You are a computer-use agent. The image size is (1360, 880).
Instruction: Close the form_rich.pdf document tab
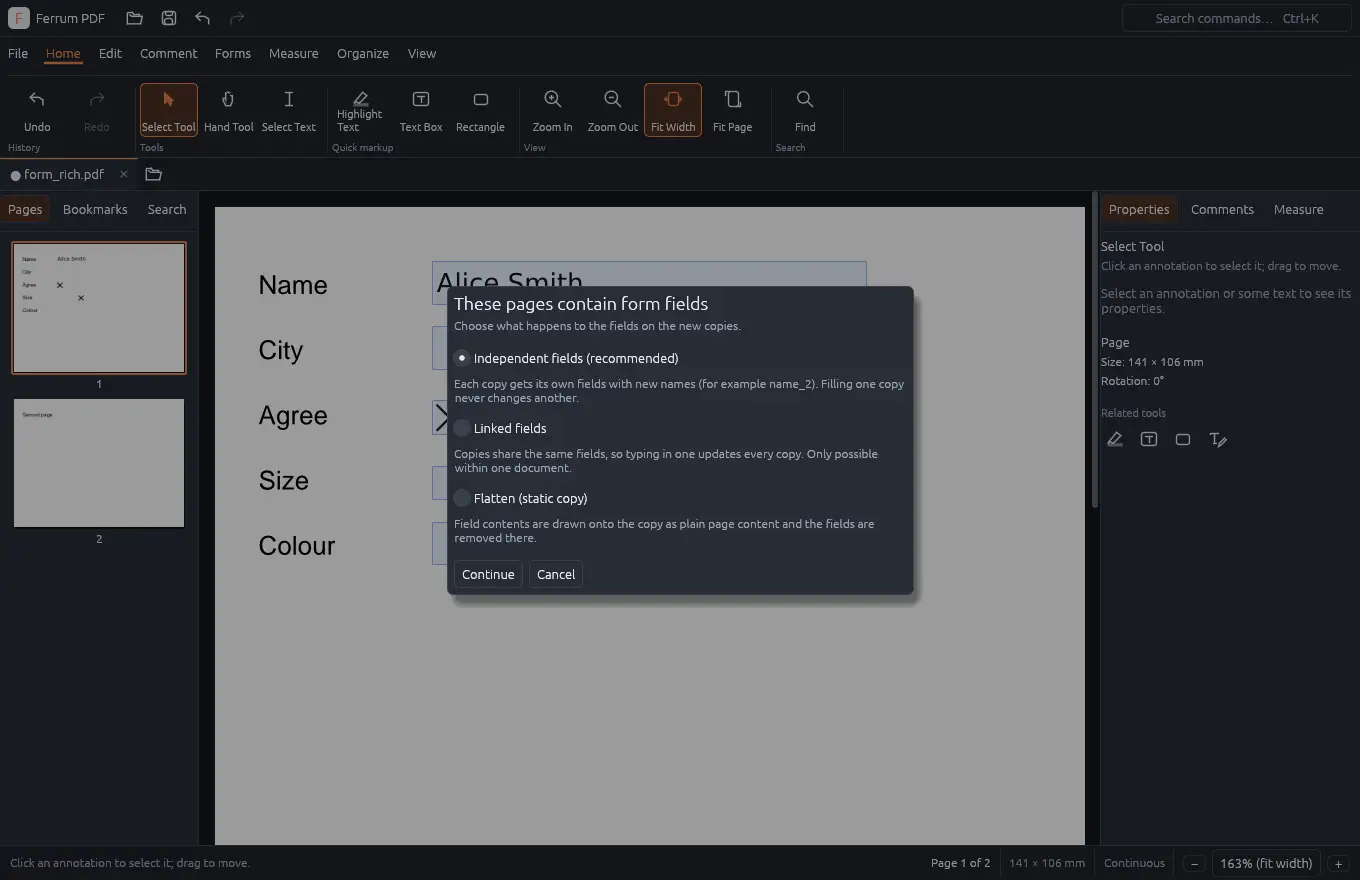tap(123, 174)
